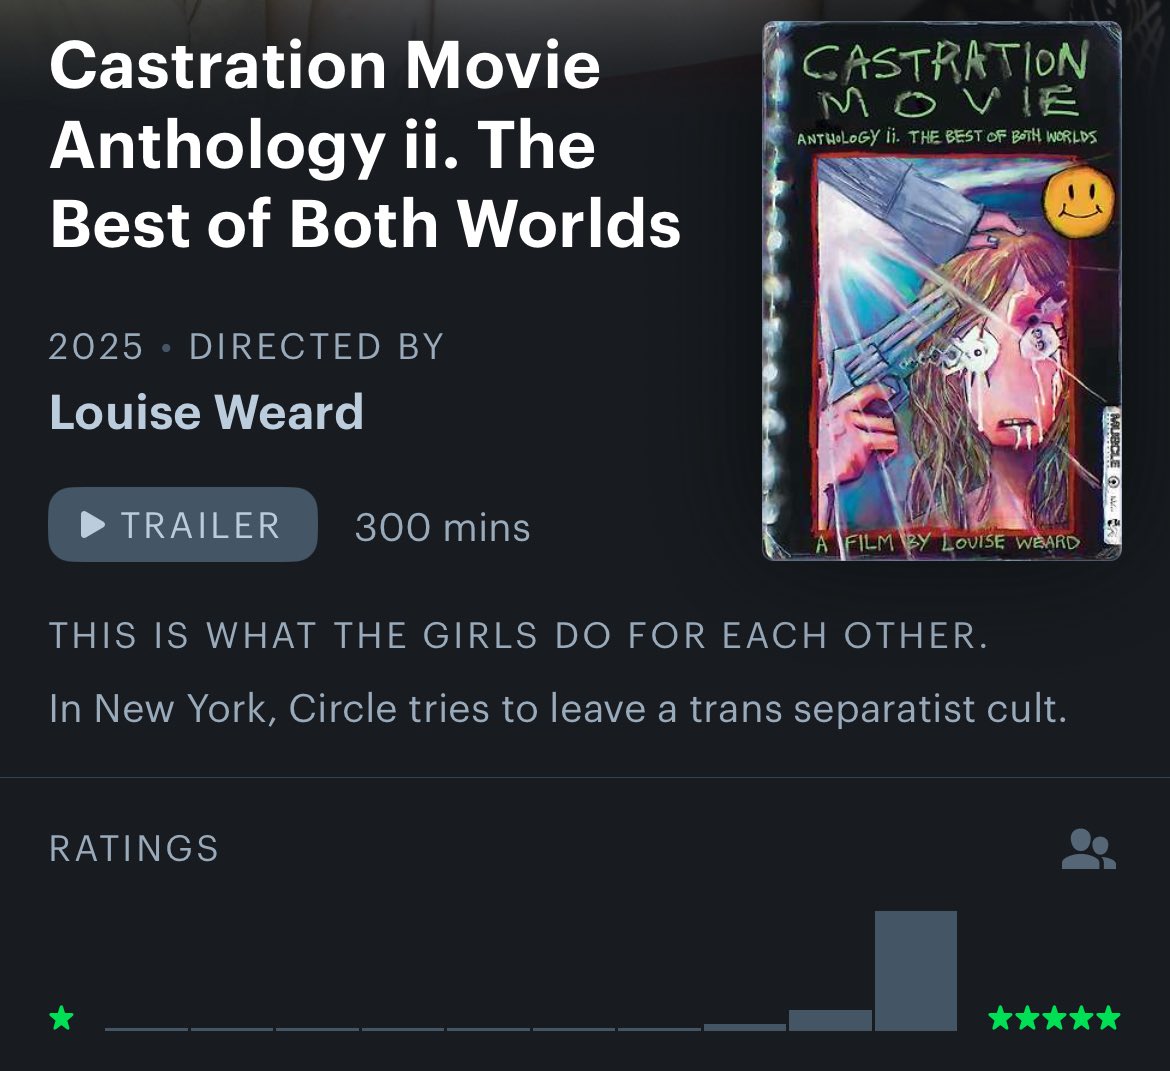Play the film trailer
Image resolution: width=1170 pixels, height=1071 pixels.
tap(183, 525)
